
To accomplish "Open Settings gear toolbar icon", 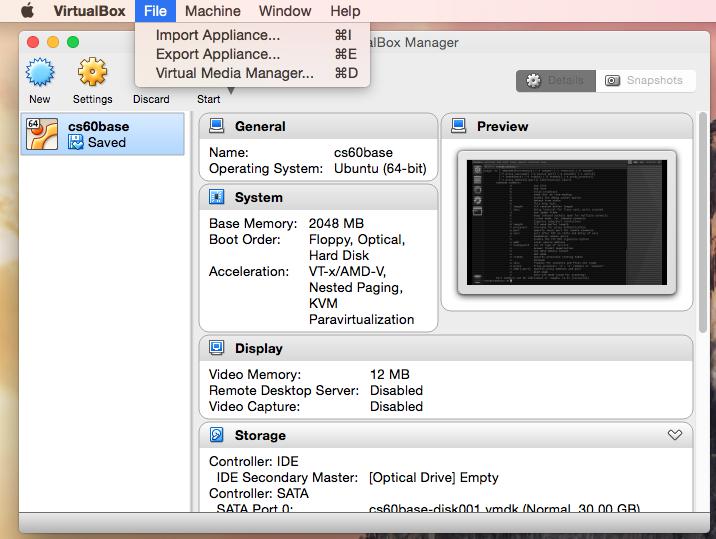I will coord(92,72).
